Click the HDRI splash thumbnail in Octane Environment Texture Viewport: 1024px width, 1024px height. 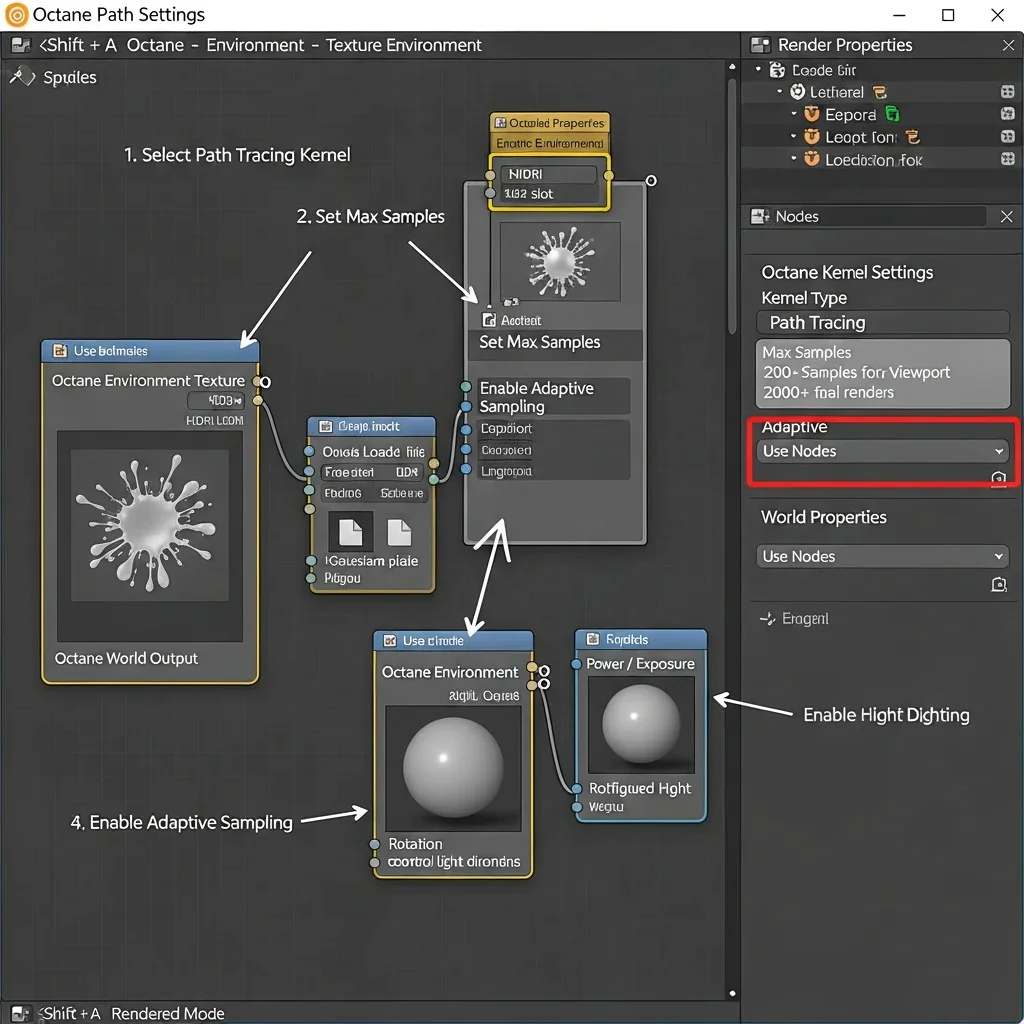150,525
